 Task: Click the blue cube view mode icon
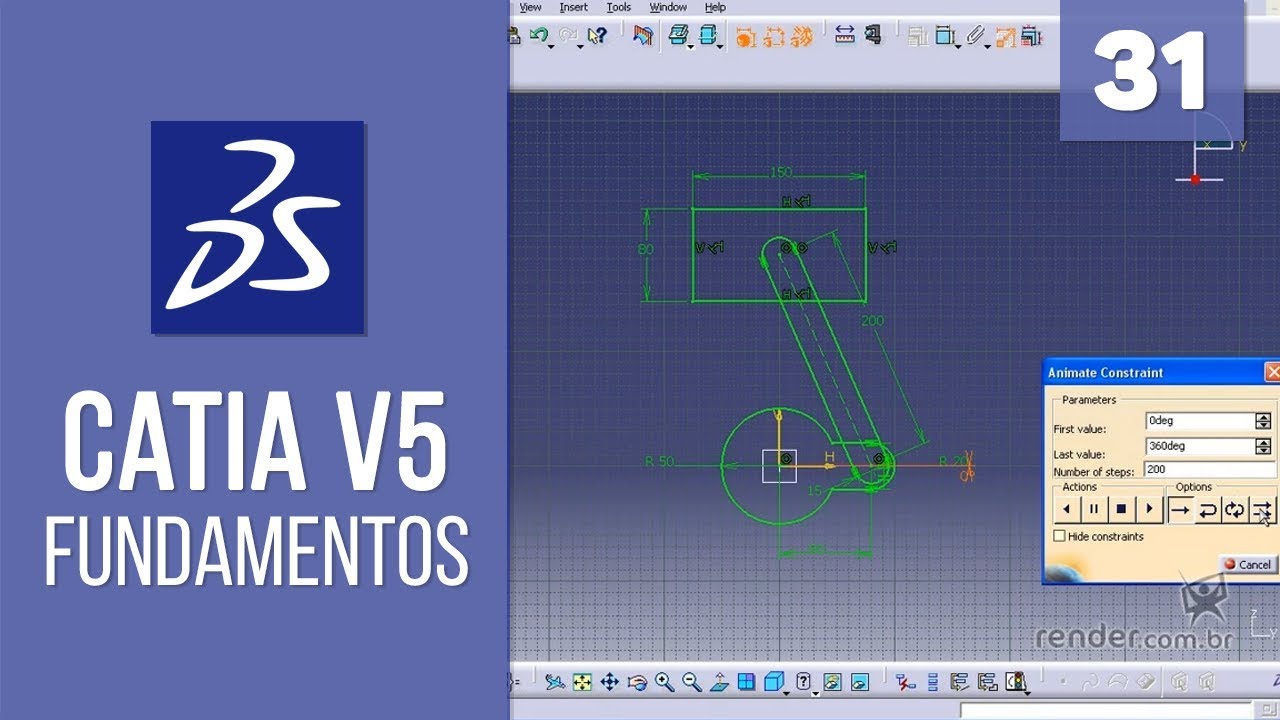773,682
